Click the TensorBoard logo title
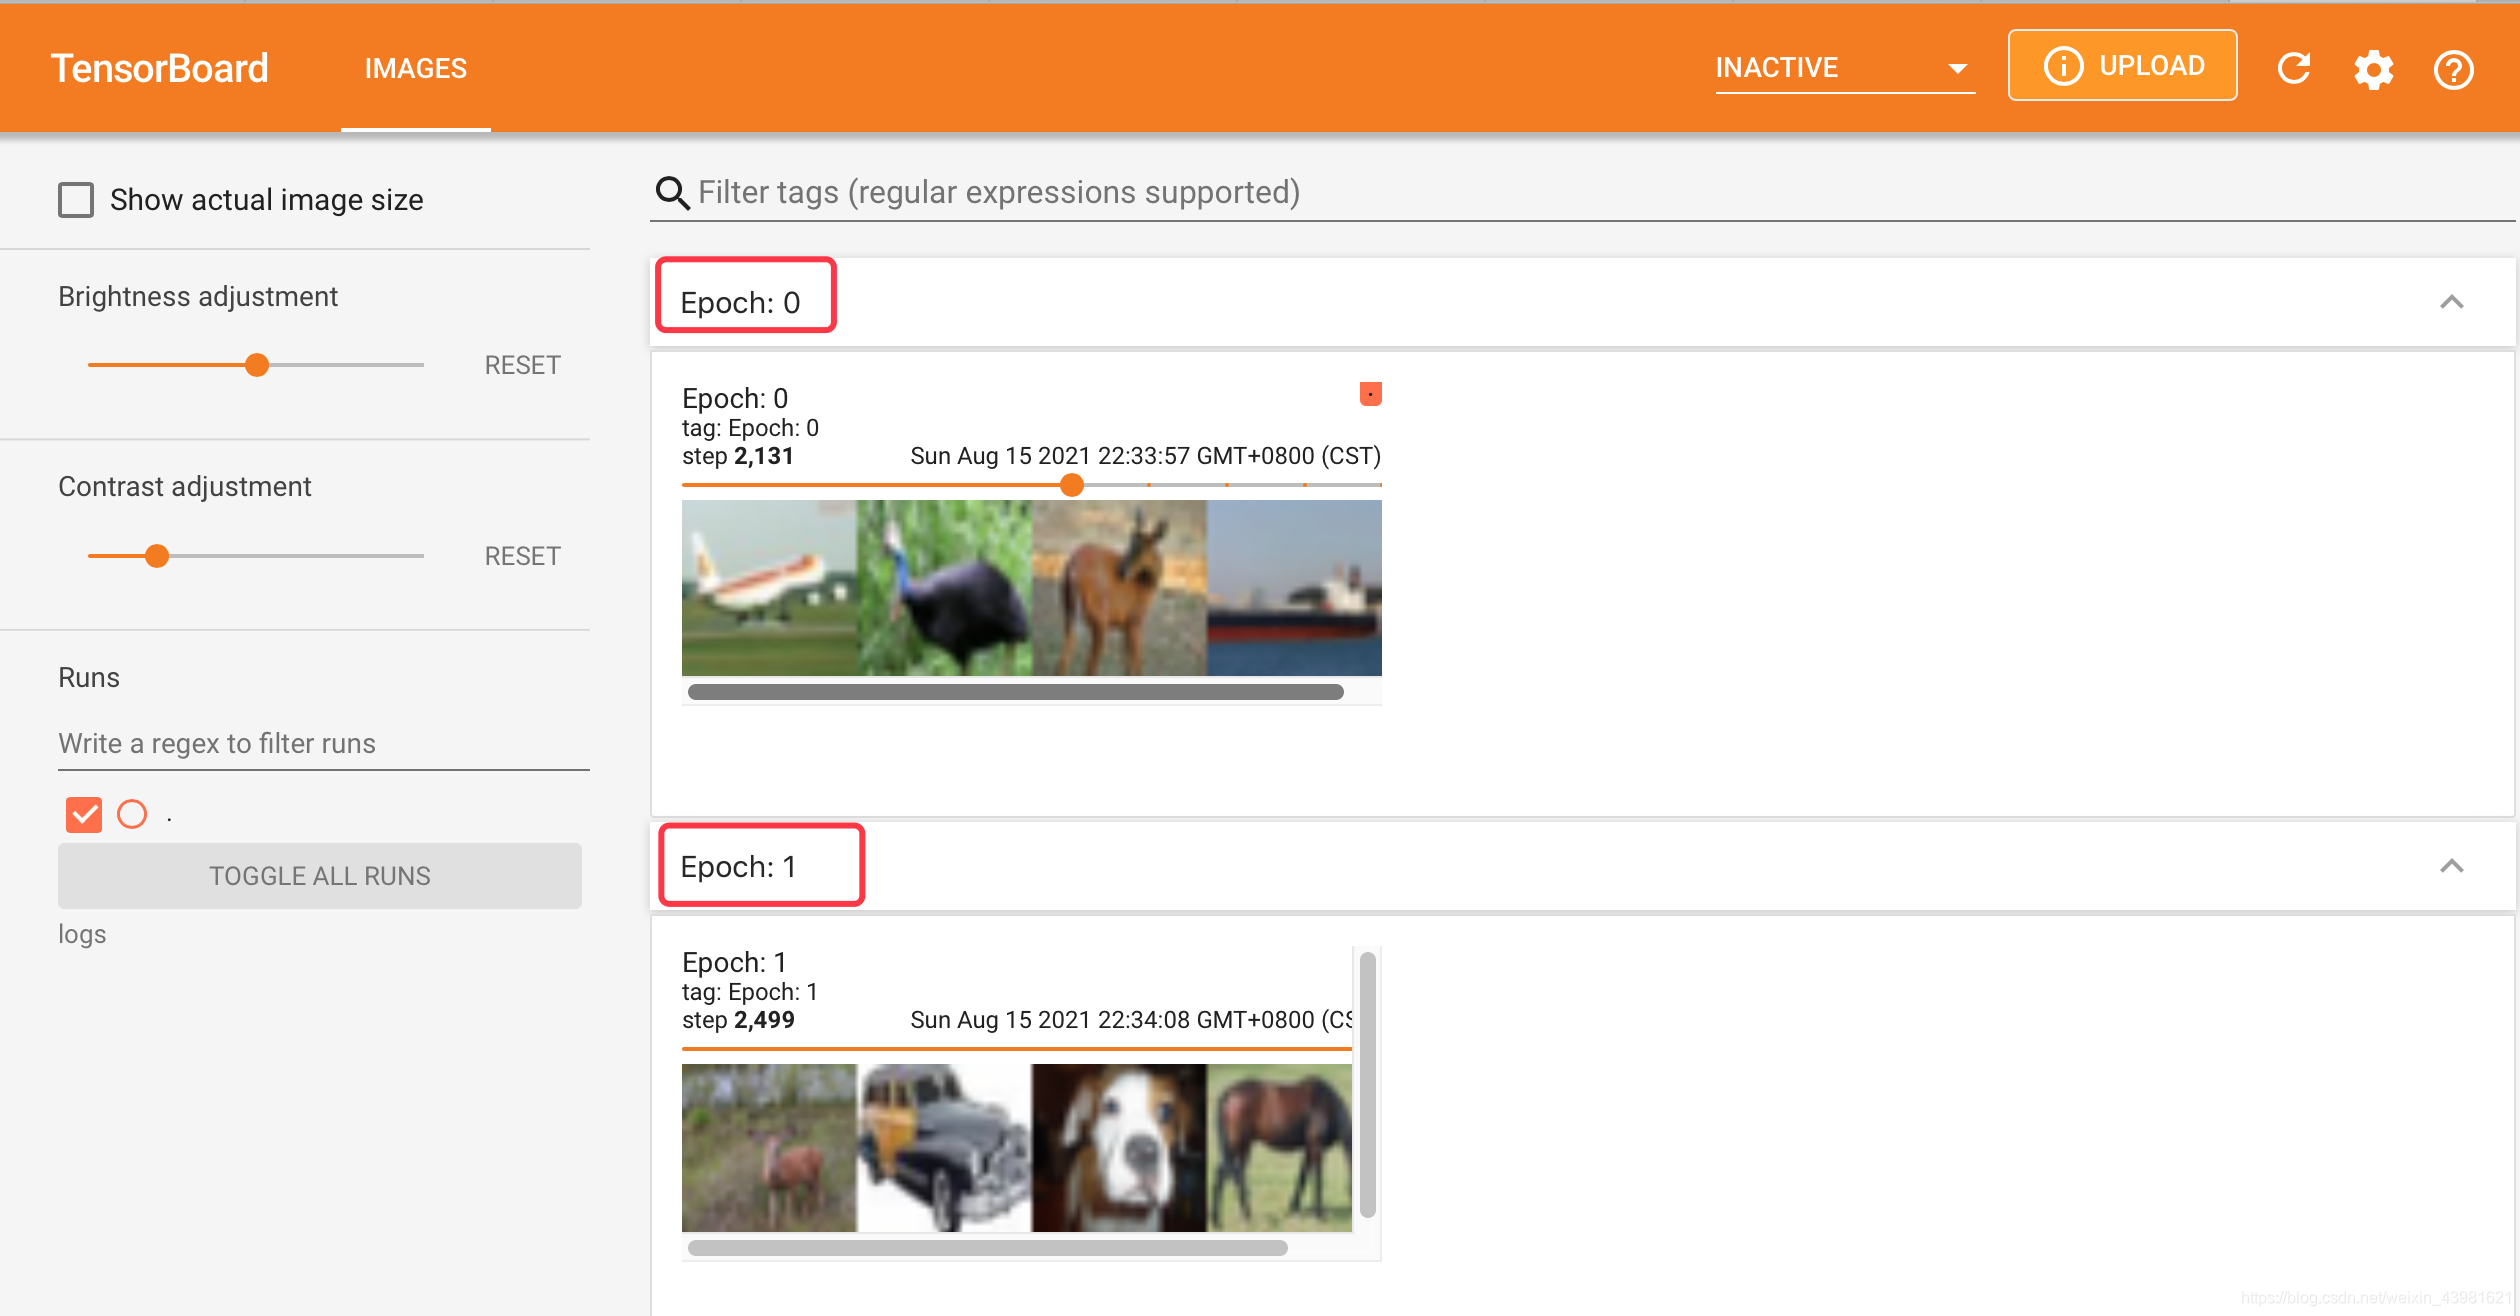The width and height of the screenshot is (2520, 1316). 160,68
